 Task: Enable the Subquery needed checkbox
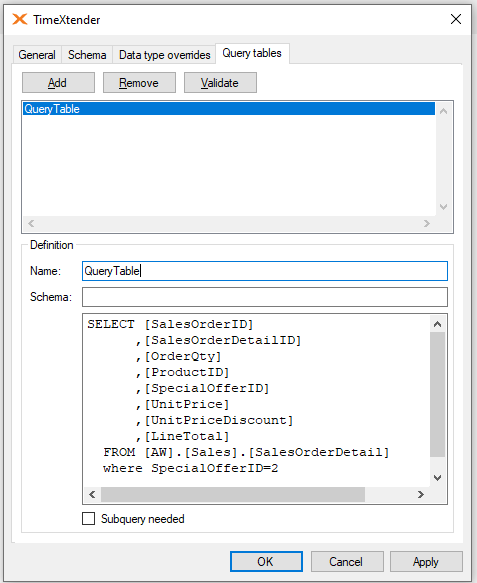[x=88, y=518]
